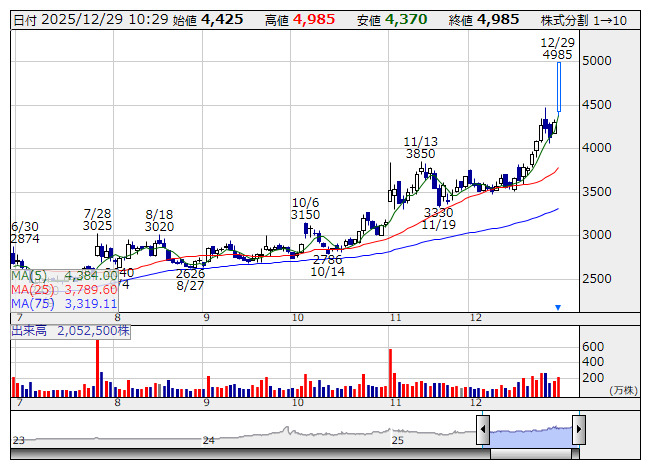Click the 高値 4,985 high price value
This screenshot has height=470, width=653.
pos(314,19)
